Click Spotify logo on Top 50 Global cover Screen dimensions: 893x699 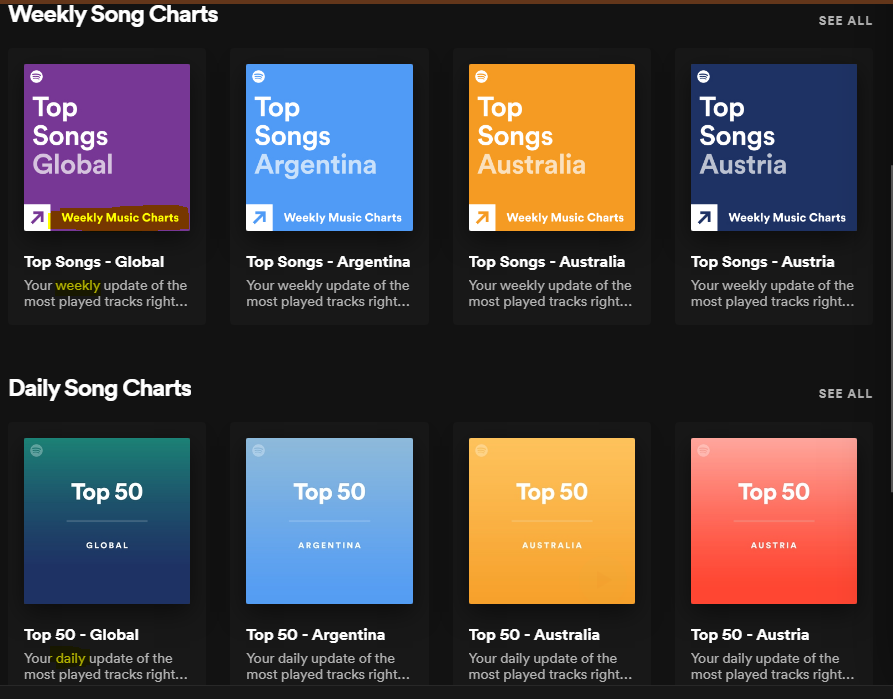click(36, 451)
